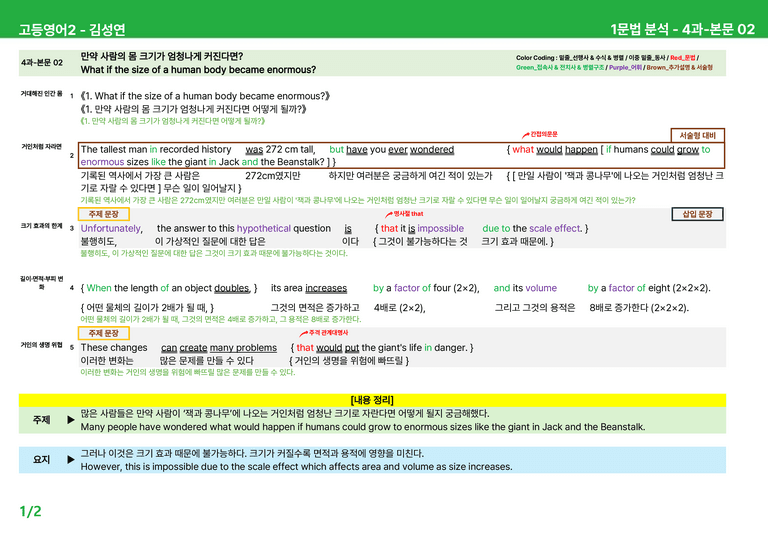Click the red arrow beside 간접의문문 annotation
The height and width of the screenshot is (543, 768).
click(526, 135)
